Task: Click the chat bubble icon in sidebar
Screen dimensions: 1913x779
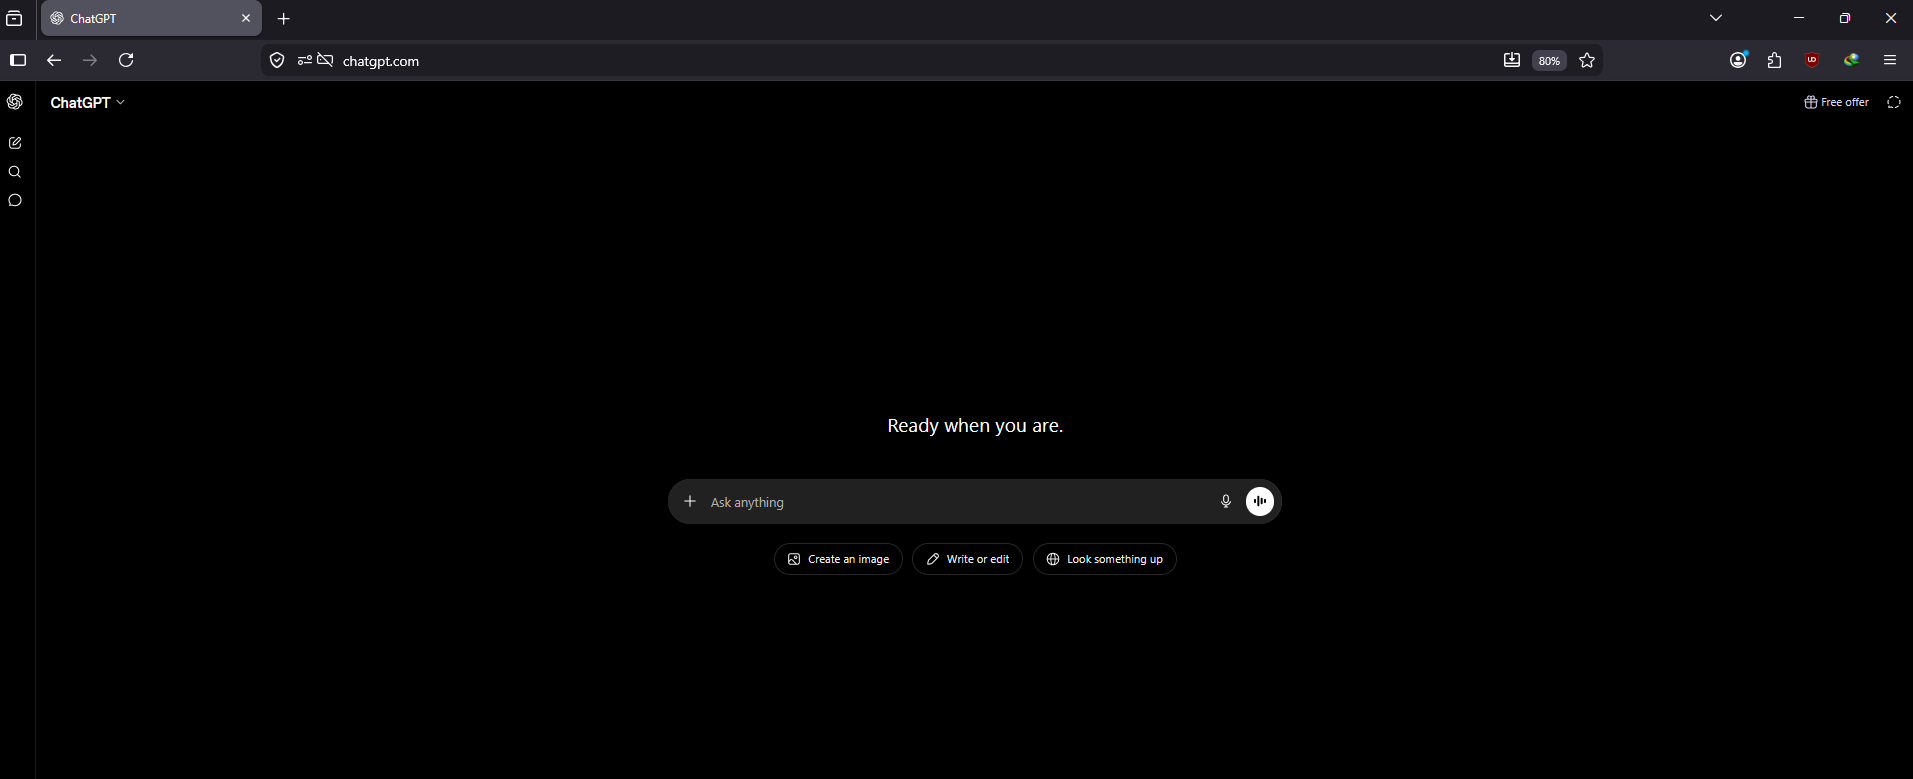Action: tap(15, 200)
